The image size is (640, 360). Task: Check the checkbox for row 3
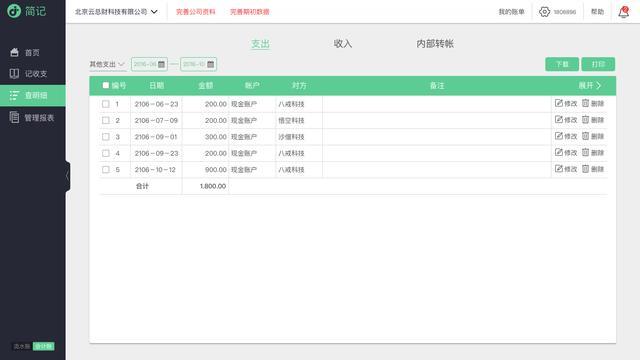pyautogui.click(x=106, y=137)
